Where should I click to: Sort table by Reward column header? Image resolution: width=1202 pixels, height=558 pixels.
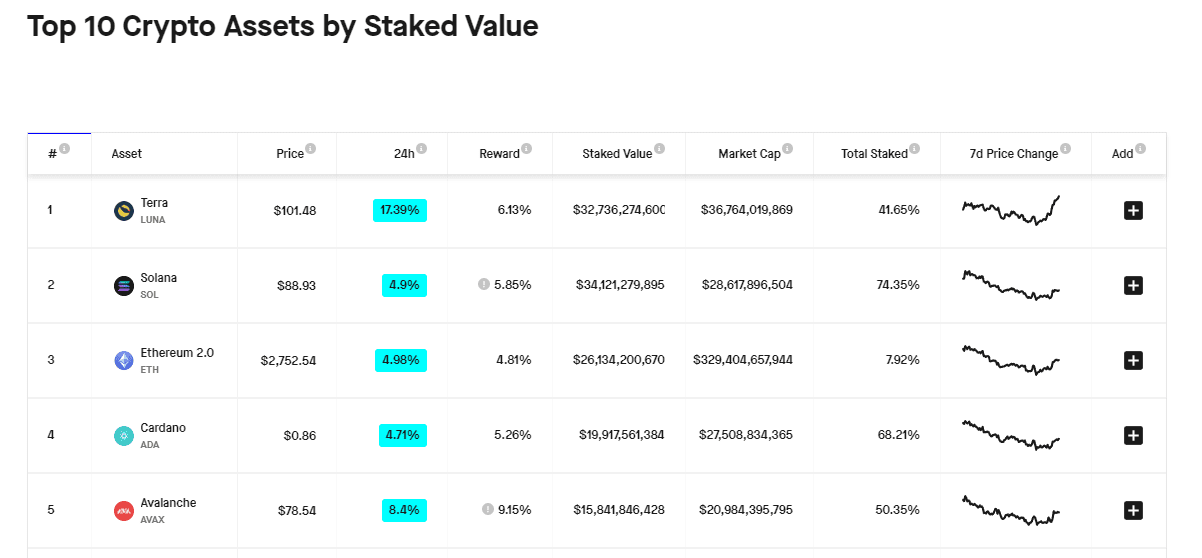tap(499, 154)
